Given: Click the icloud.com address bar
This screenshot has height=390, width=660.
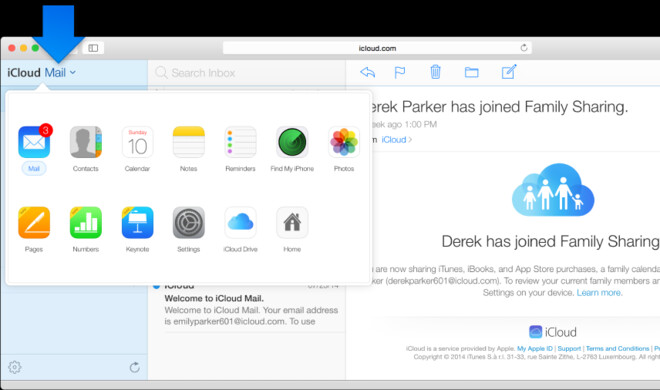Looking at the screenshot, I should (x=377, y=48).
